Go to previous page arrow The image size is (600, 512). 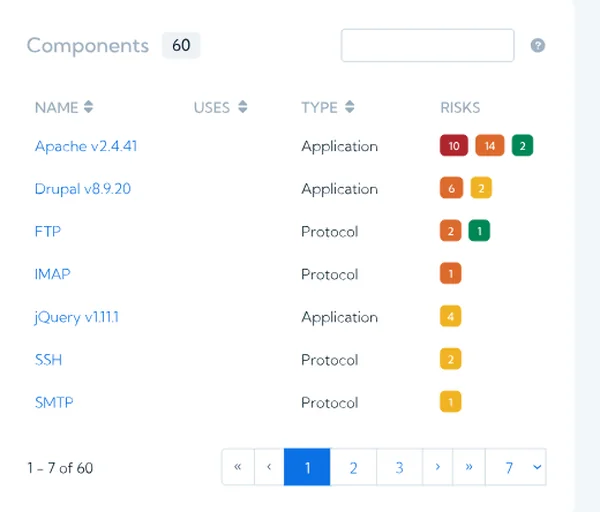pos(269,467)
